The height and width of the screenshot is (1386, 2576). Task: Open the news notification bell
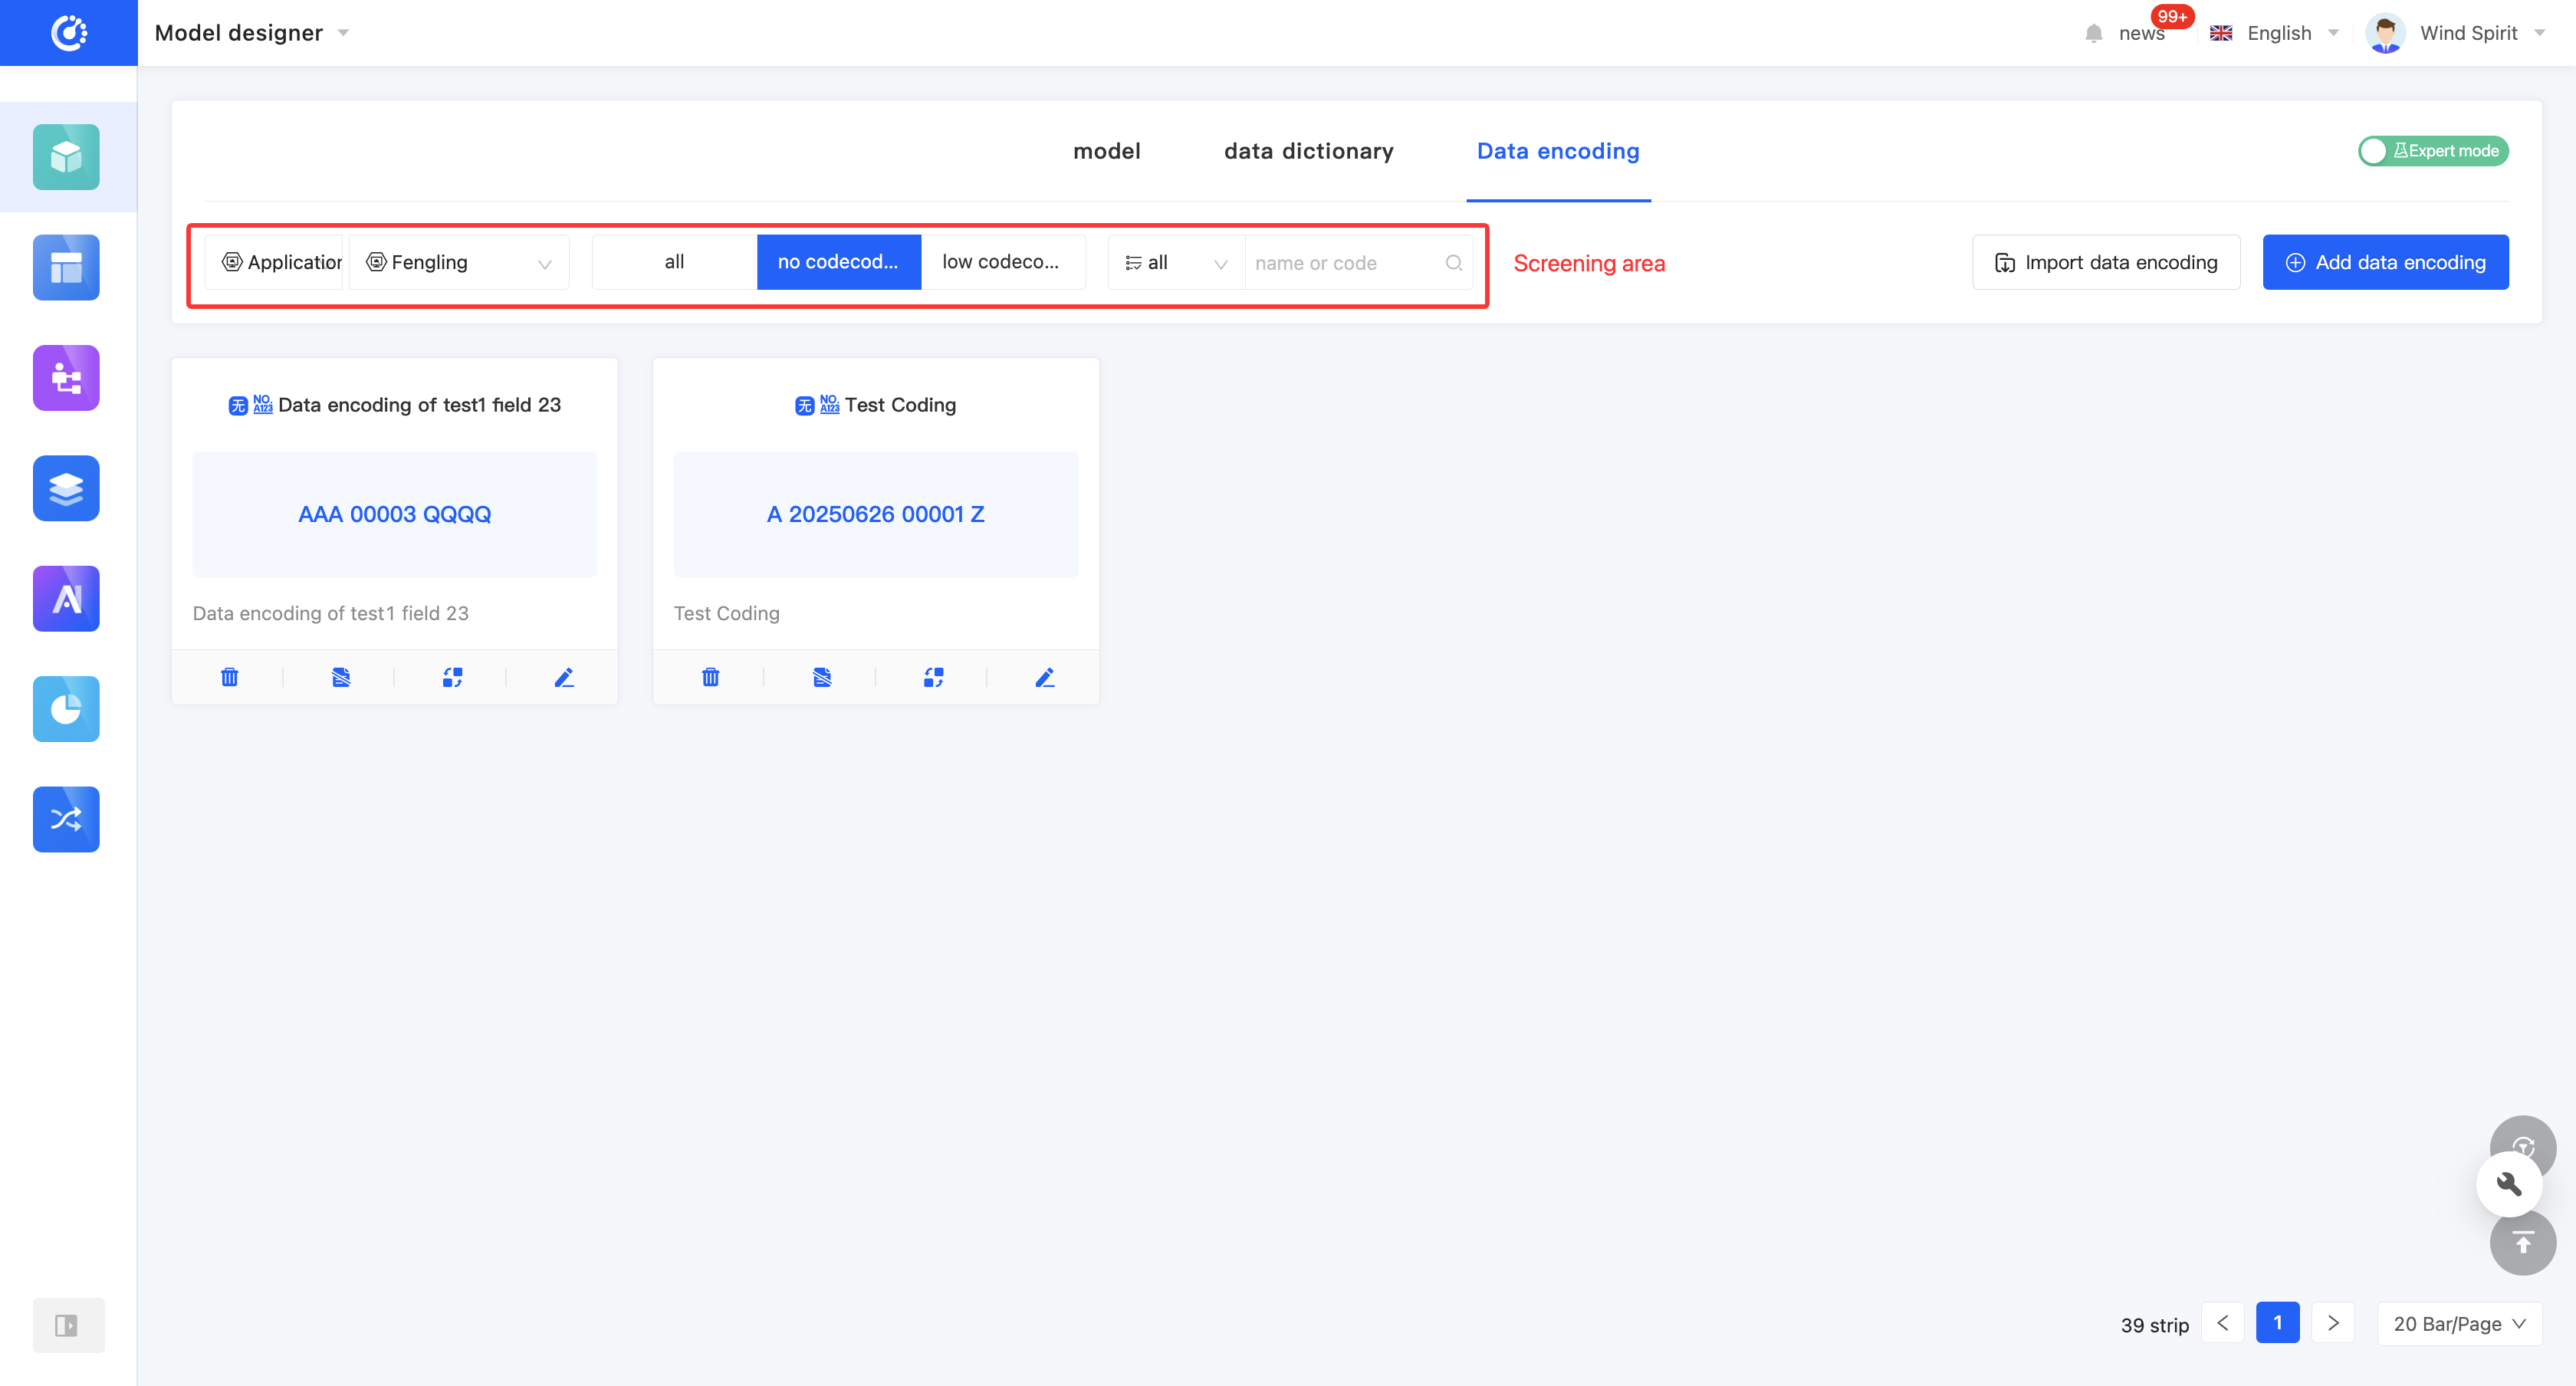(x=2093, y=33)
